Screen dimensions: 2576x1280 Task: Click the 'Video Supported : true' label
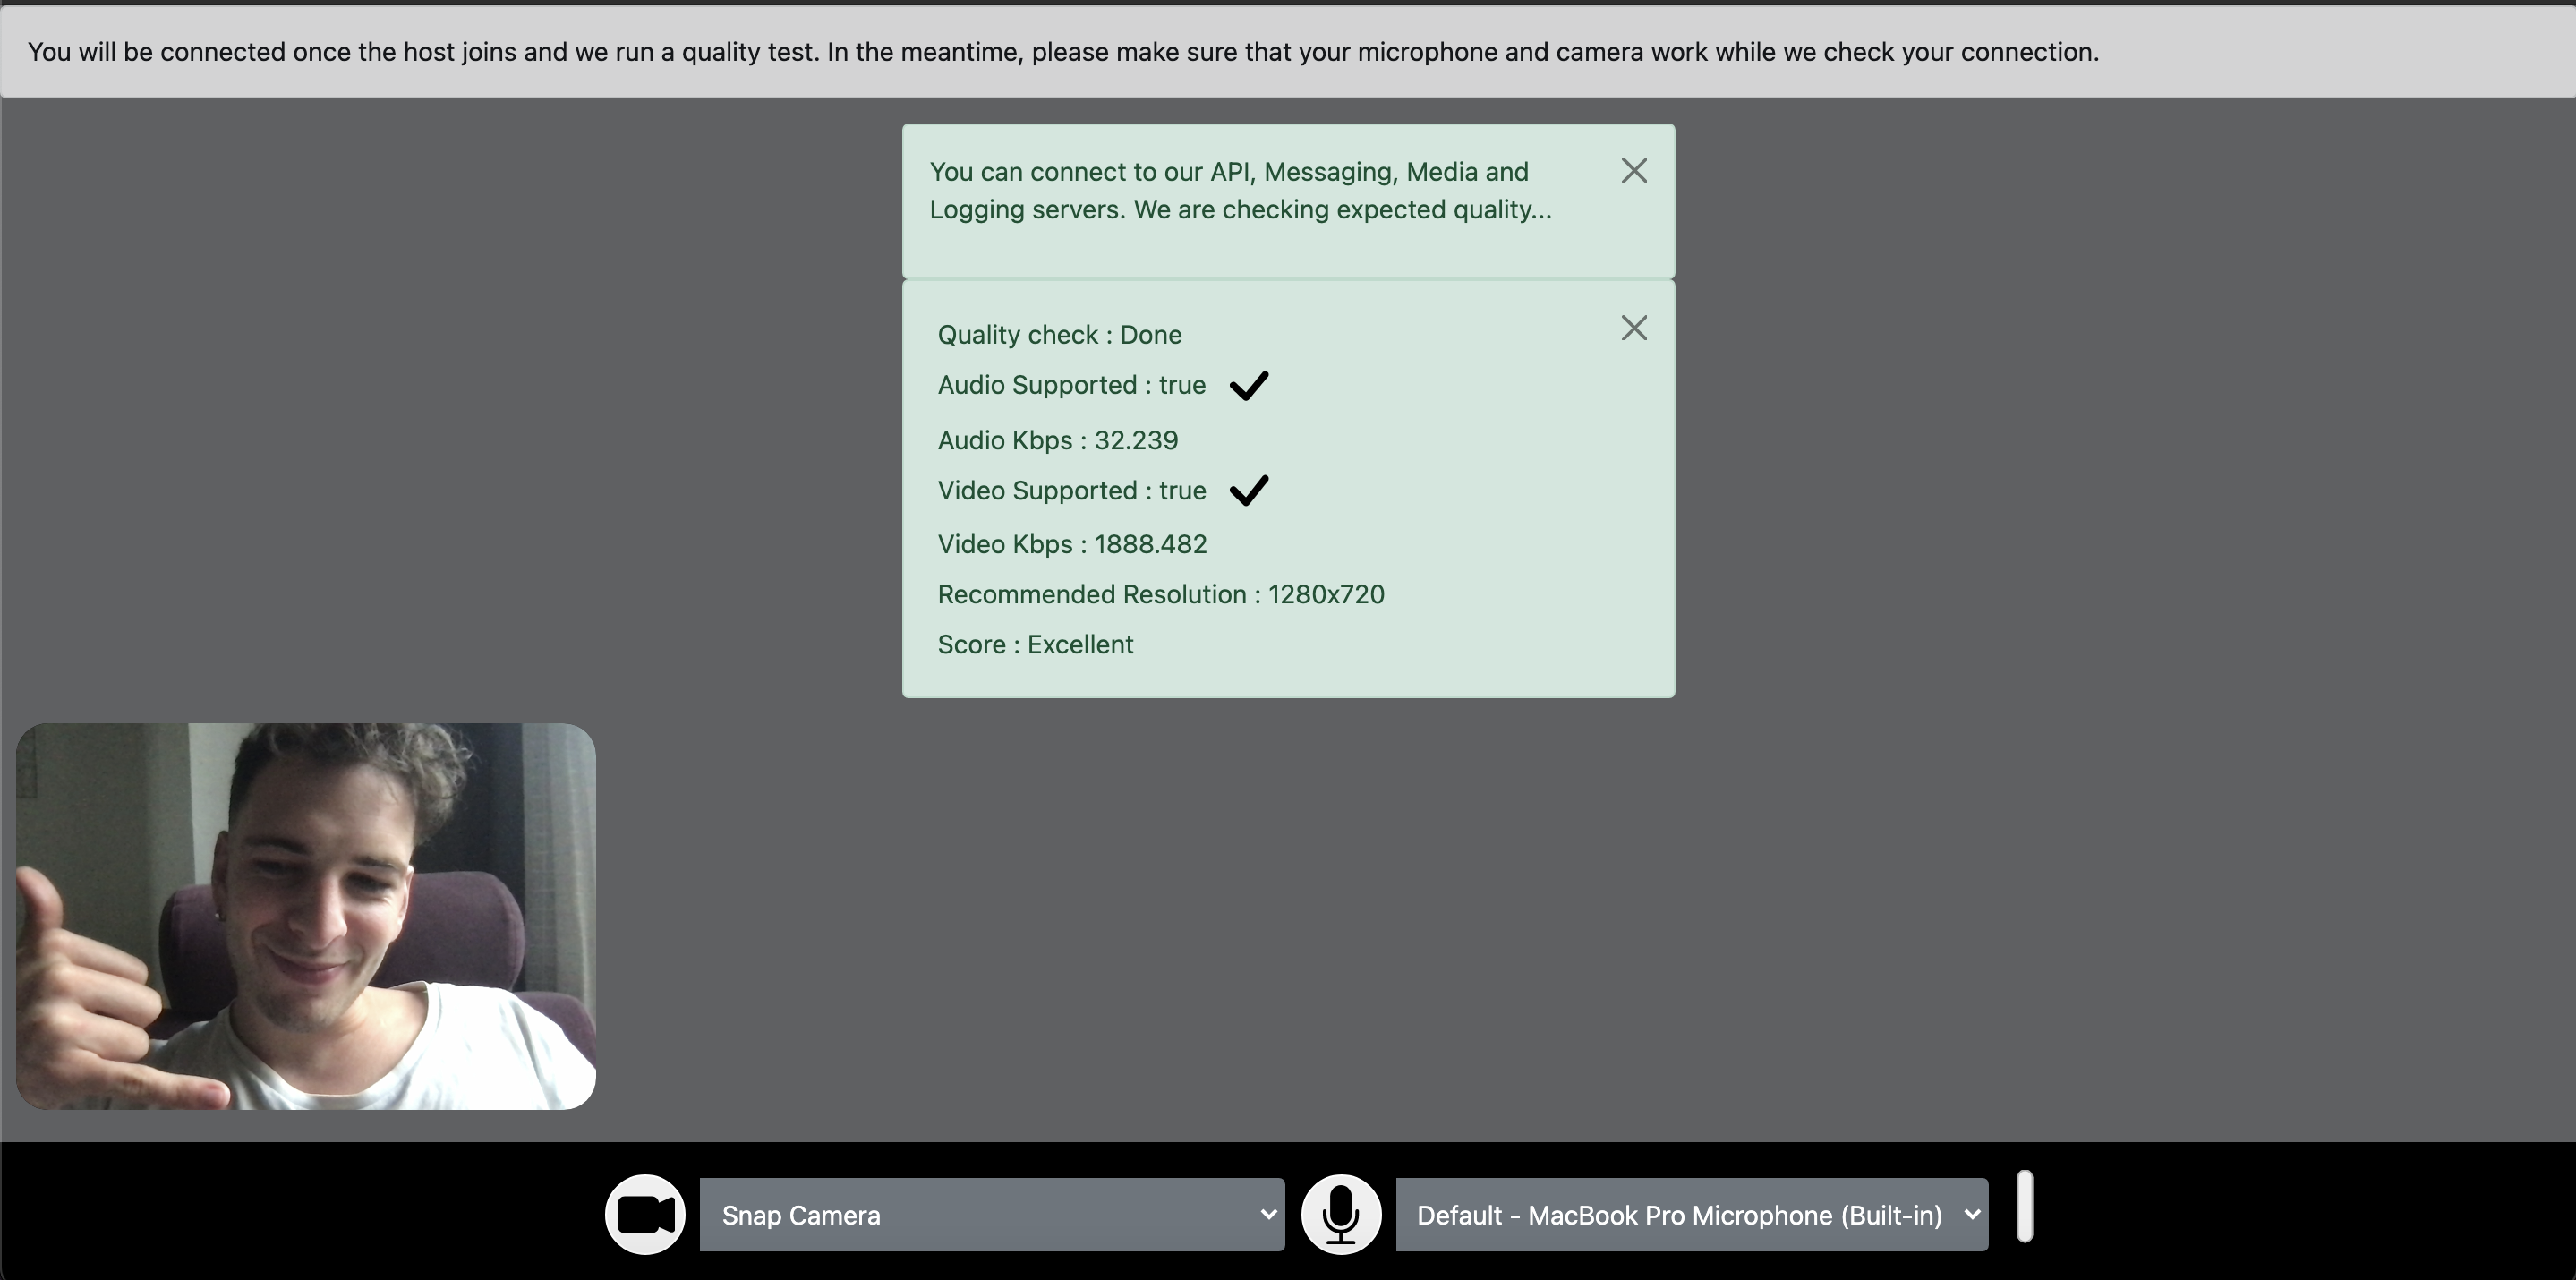[1072, 490]
